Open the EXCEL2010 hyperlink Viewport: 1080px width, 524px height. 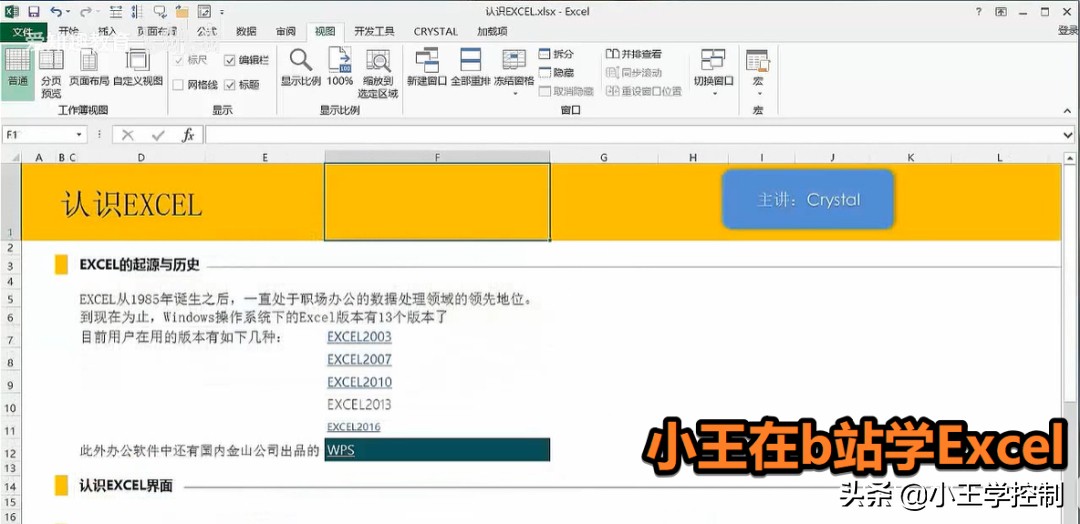(359, 382)
